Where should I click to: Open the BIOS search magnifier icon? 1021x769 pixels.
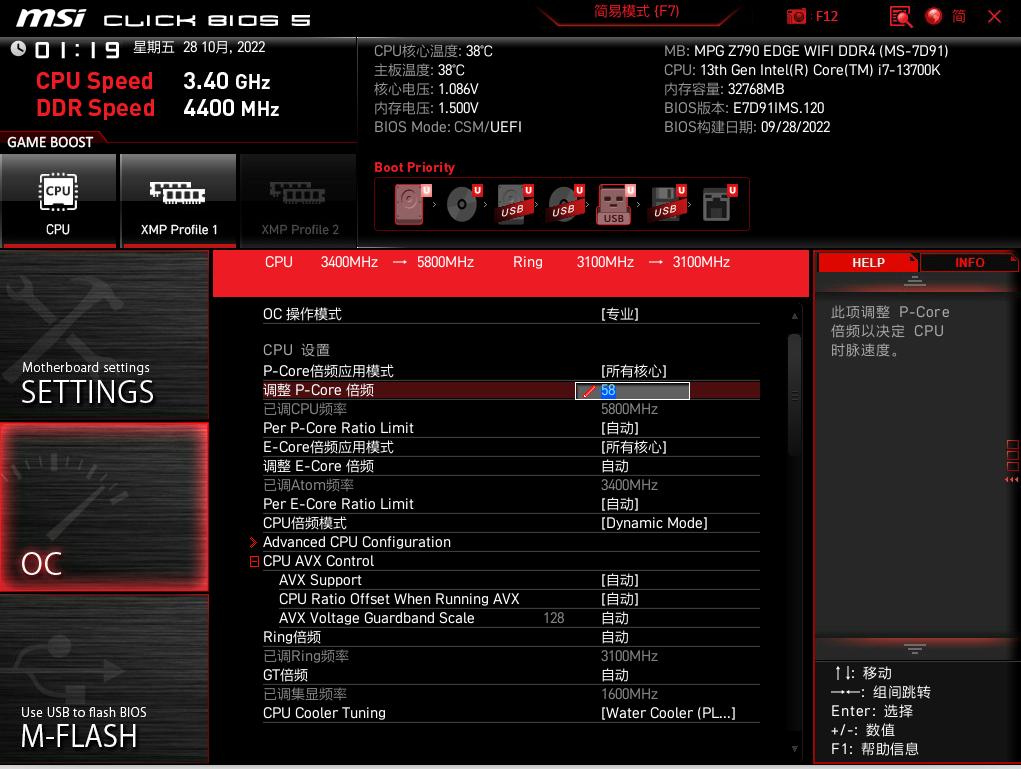click(901, 16)
